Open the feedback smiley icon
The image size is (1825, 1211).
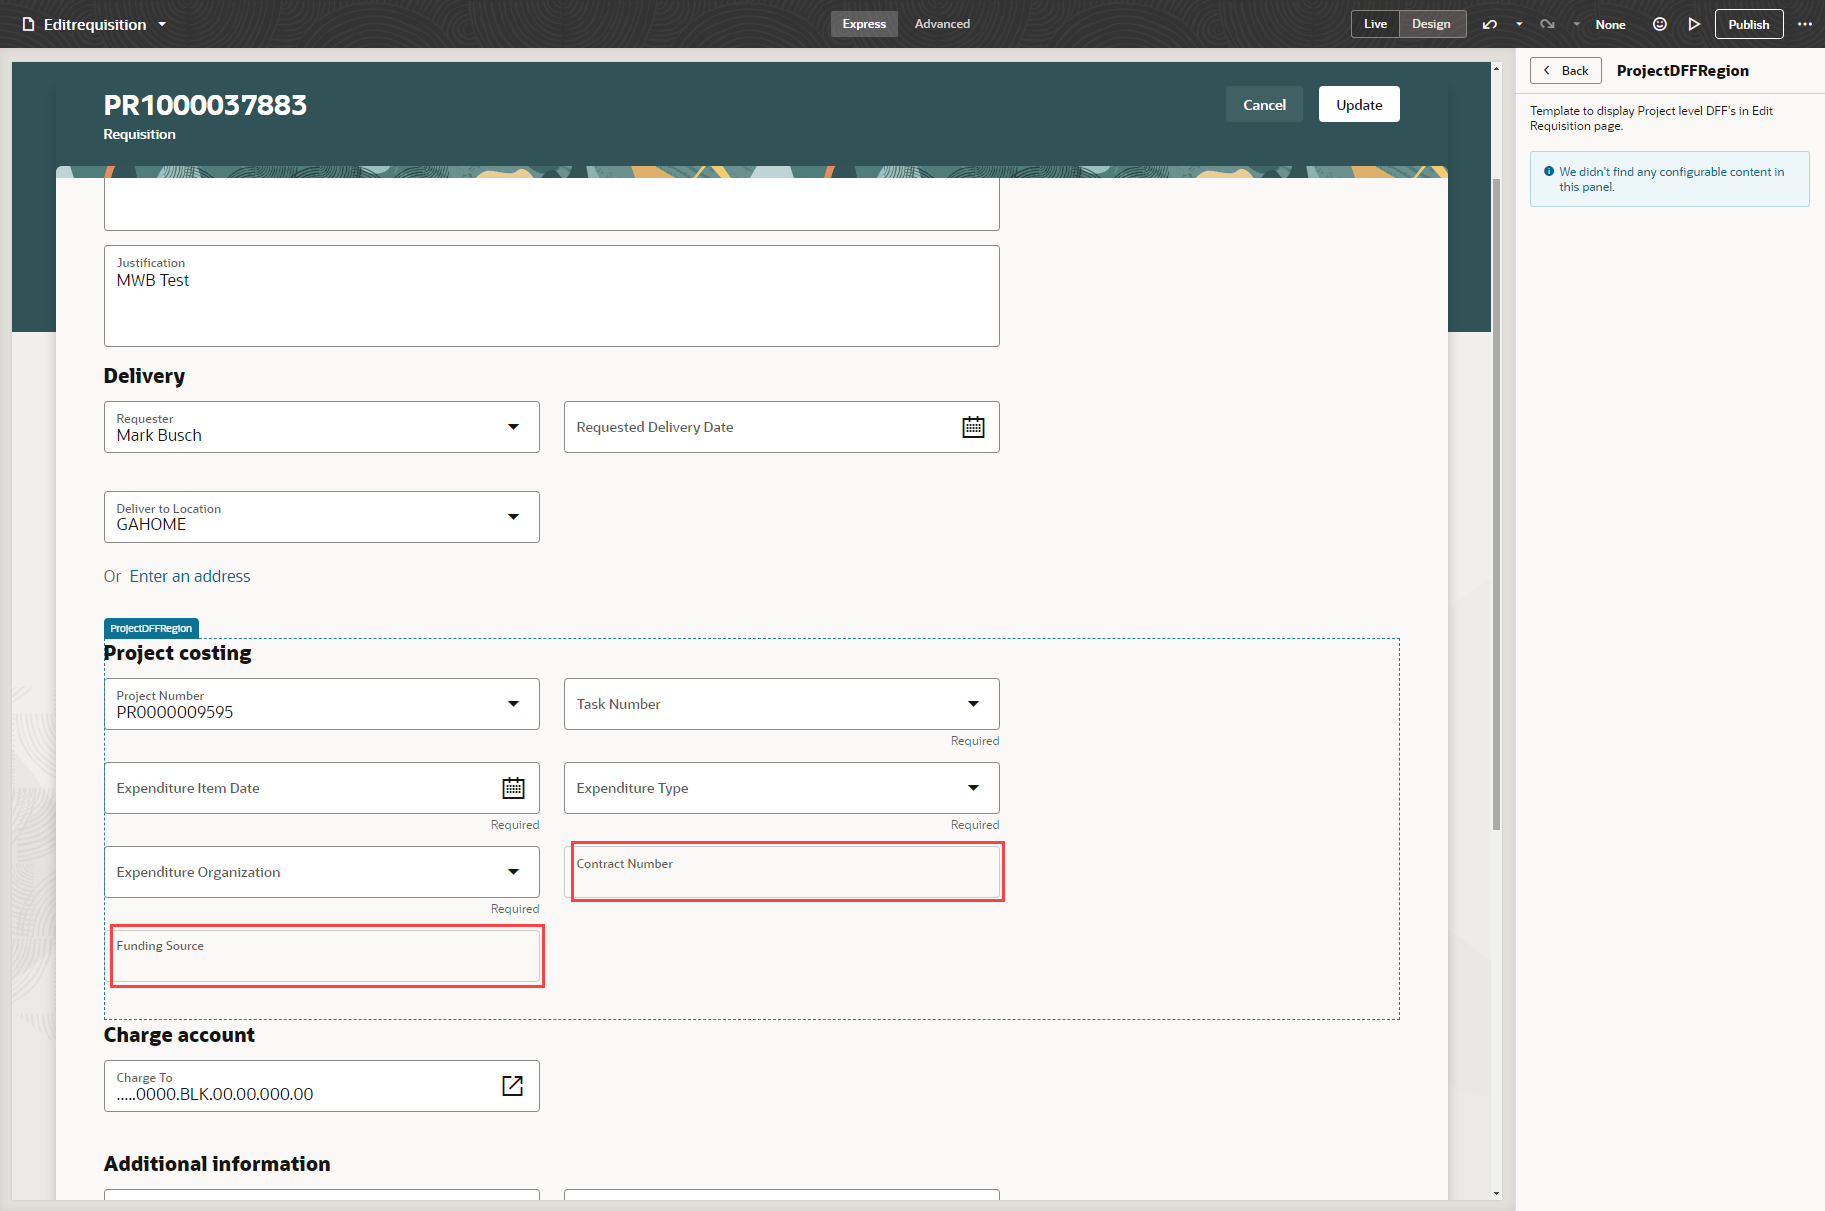(1659, 24)
